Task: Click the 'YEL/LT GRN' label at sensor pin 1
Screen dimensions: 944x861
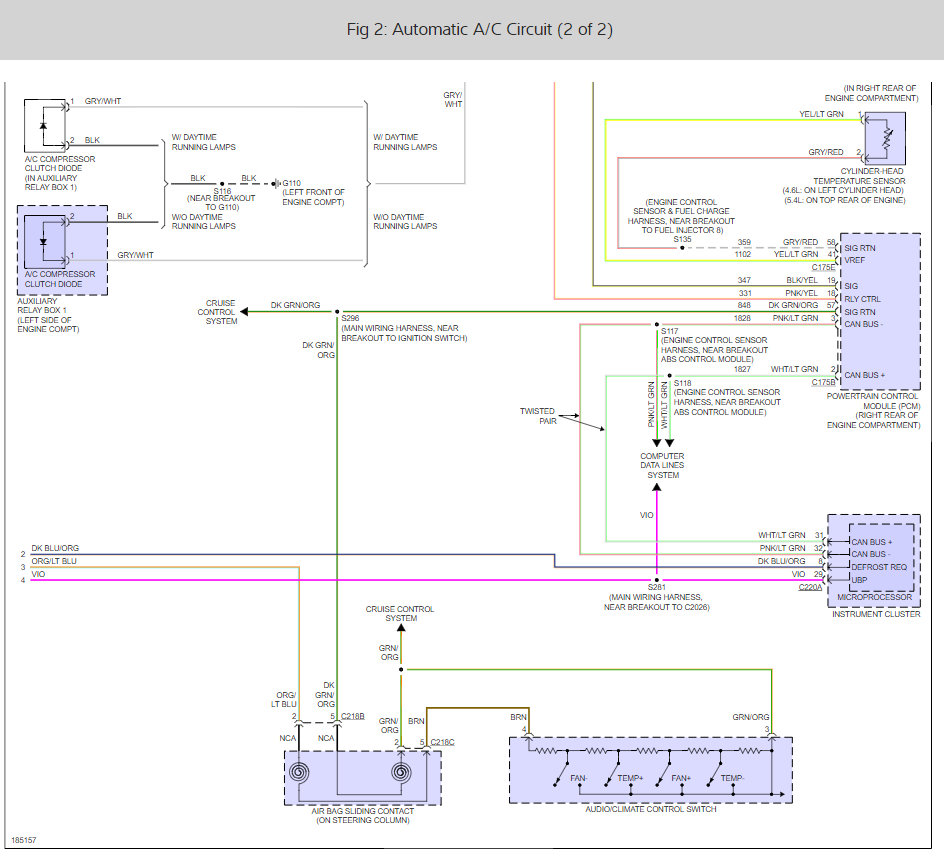Action: click(x=821, y=114)
